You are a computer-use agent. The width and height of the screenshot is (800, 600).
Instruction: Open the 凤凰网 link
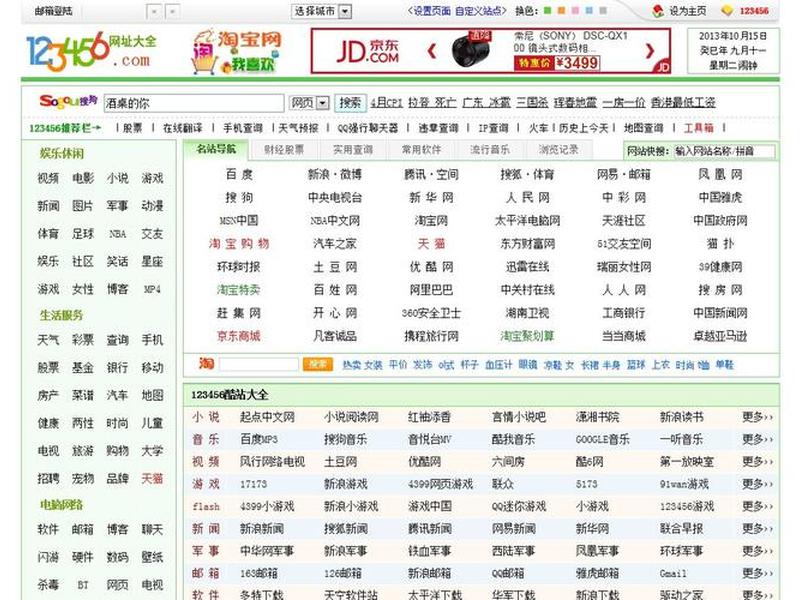click(720, 174)
